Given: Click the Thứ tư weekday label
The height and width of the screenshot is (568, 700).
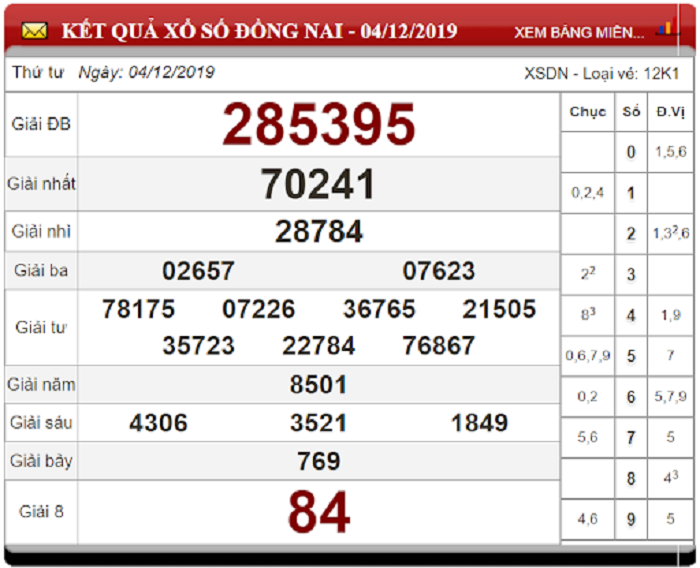Looking at the screenshot, I should click(38, 72).
